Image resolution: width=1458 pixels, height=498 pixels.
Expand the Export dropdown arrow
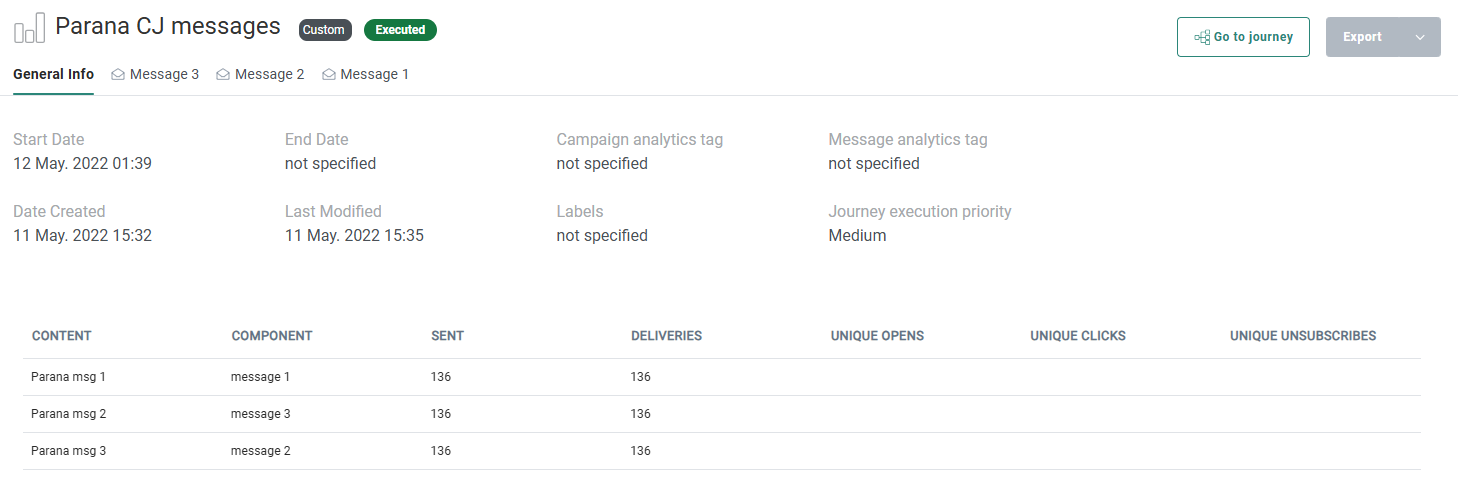click(x=1420, y=37)
